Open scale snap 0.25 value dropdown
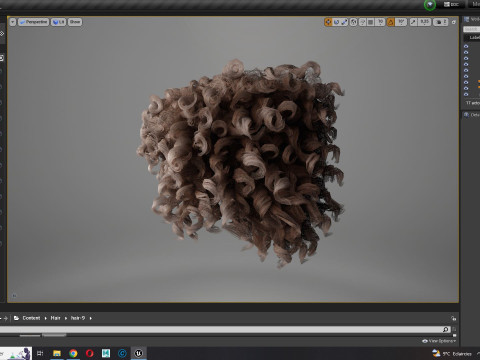The height and width of the screenshot is (360, 480). tap(424, 22)
